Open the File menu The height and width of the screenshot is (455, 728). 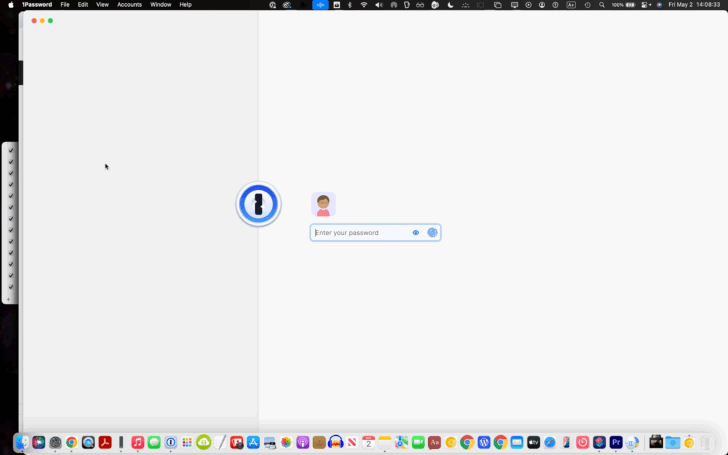coord(65,5)
